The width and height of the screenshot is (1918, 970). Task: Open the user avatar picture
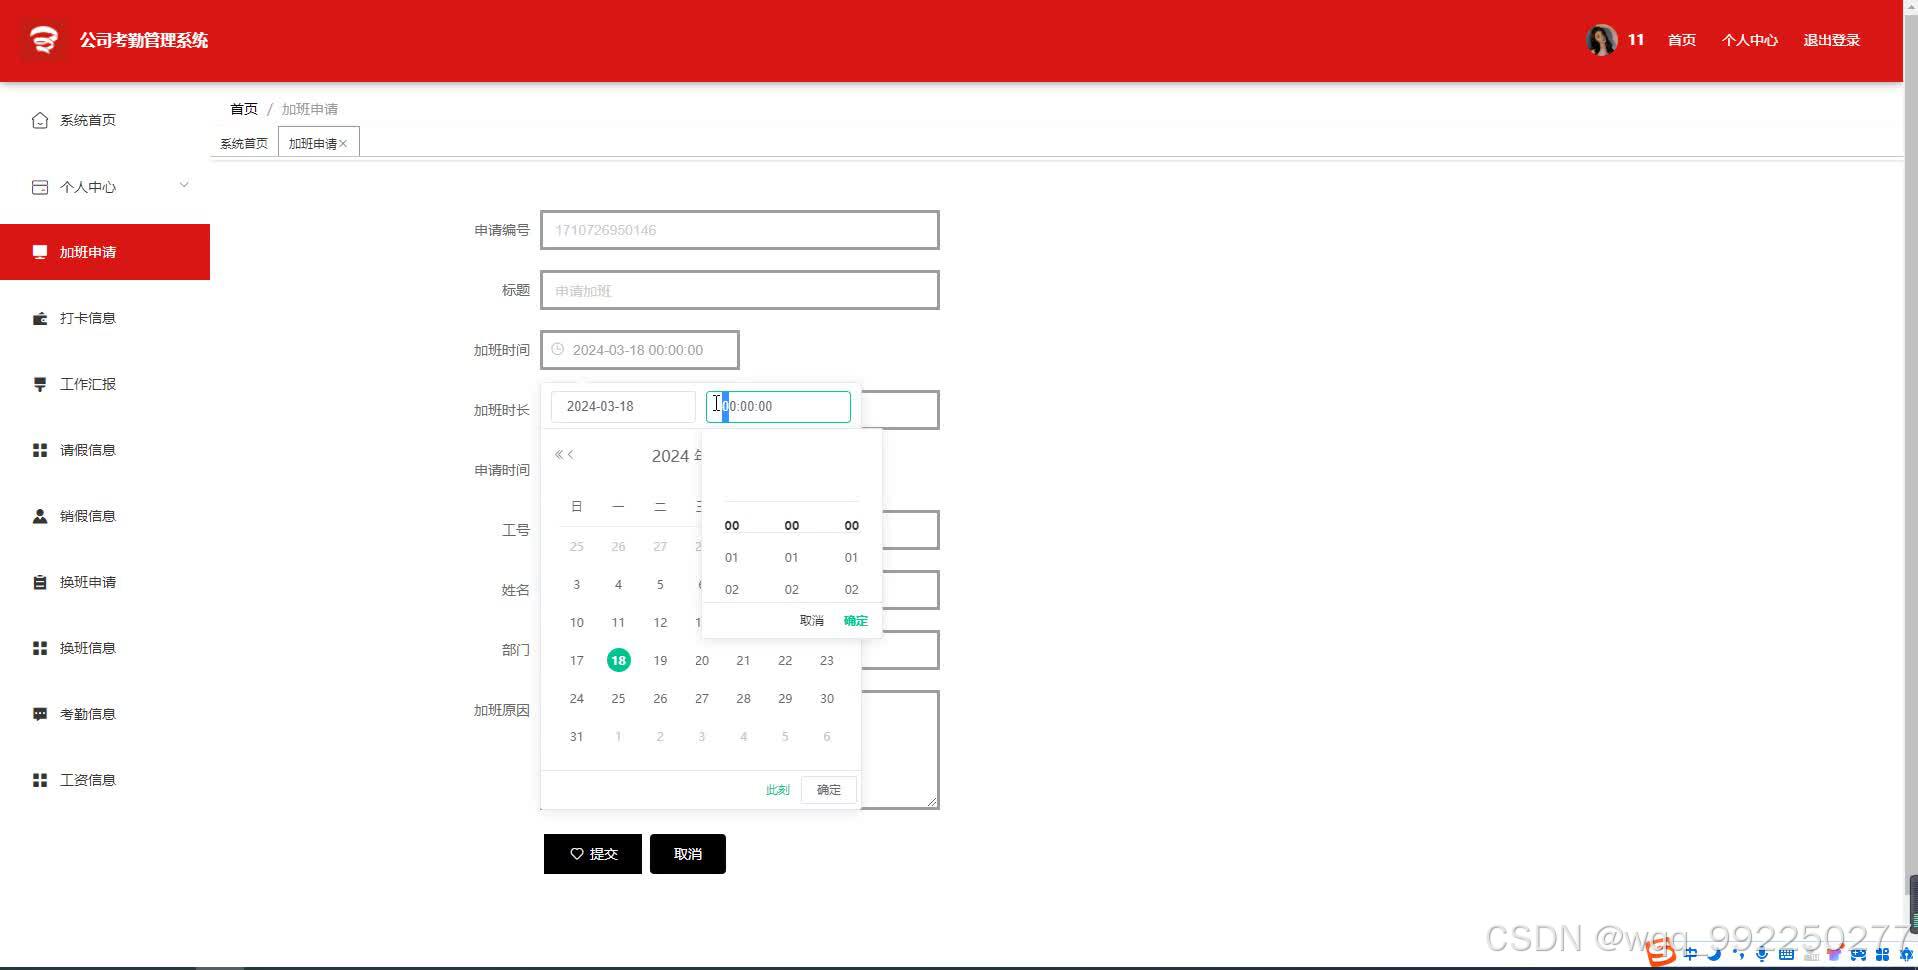point(1601,40)
